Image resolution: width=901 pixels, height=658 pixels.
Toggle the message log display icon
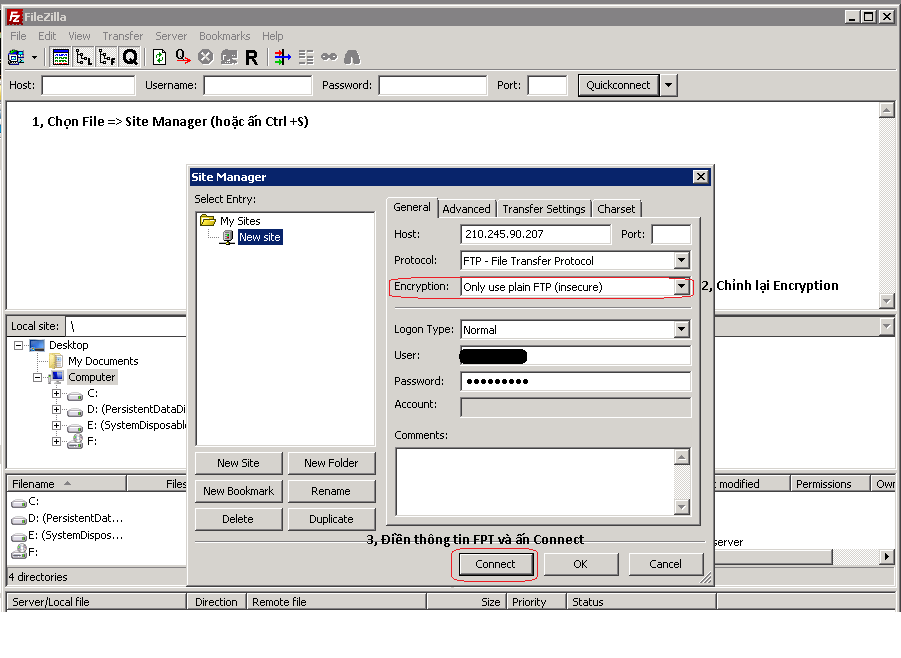pyautogui.click(x=62, y=57)
